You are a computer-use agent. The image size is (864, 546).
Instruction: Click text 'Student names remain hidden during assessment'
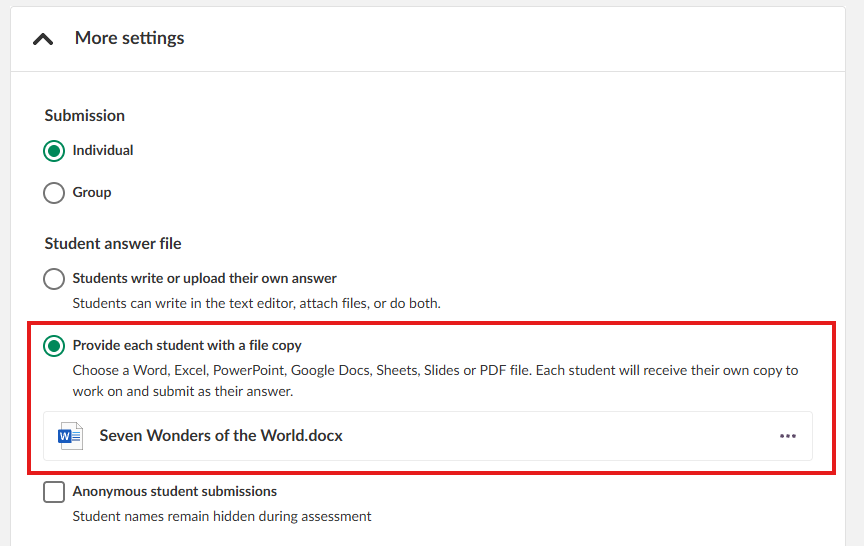(222, 516)
